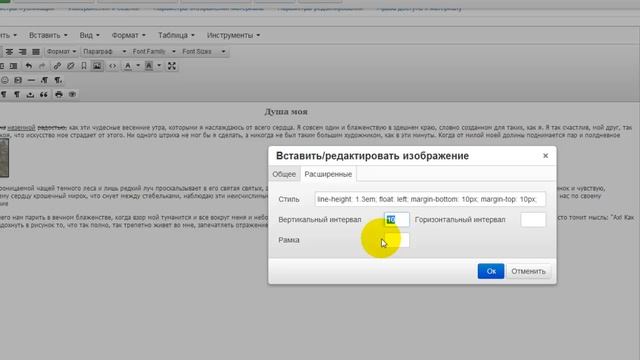Click the background color A icon
This screenshot has width=640, height=360.
click(x=149, y=66)
